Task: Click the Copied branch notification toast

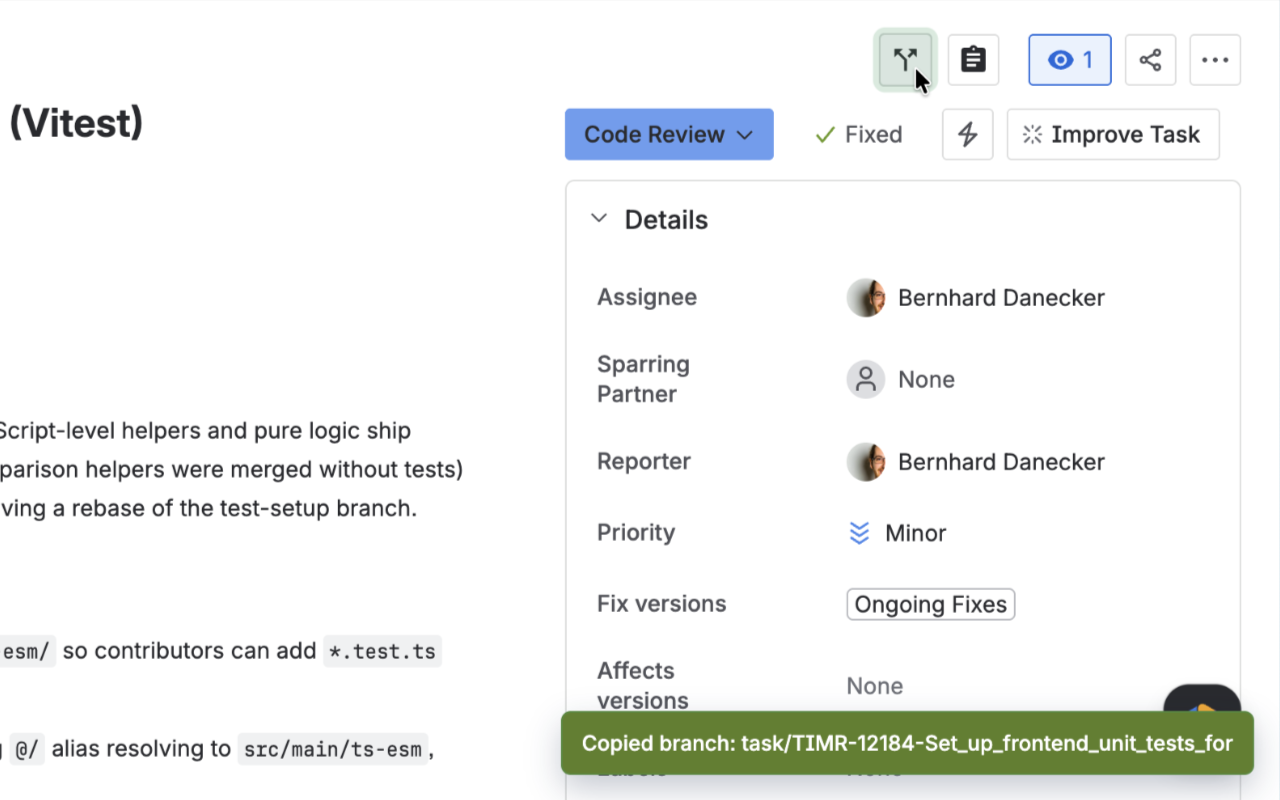Action: [x=907, y=743]
